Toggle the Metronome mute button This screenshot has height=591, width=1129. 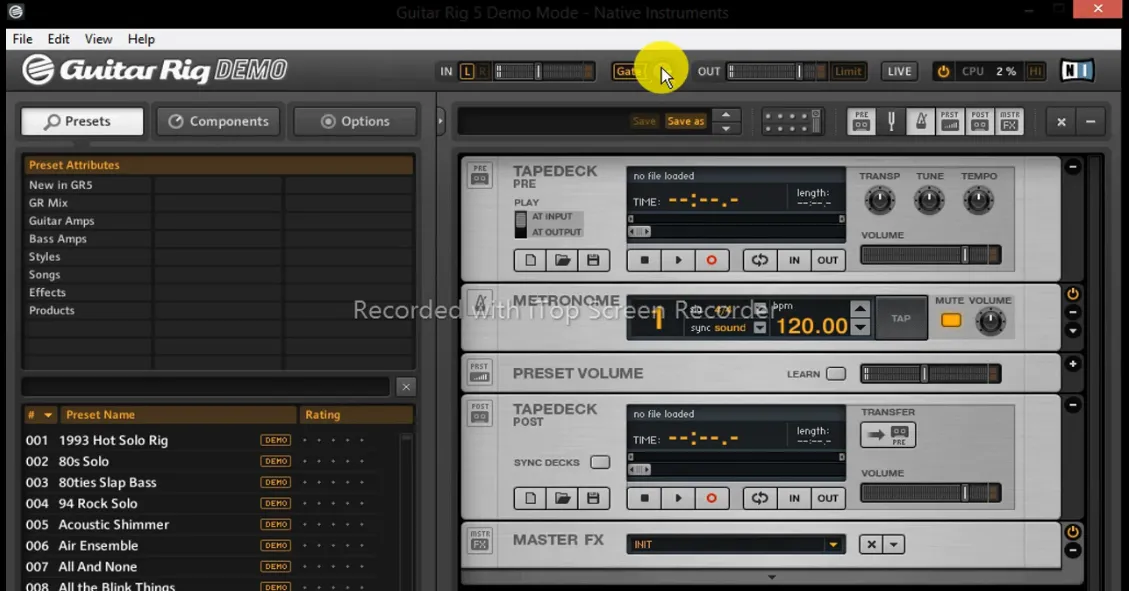click(x=950, y=320)
